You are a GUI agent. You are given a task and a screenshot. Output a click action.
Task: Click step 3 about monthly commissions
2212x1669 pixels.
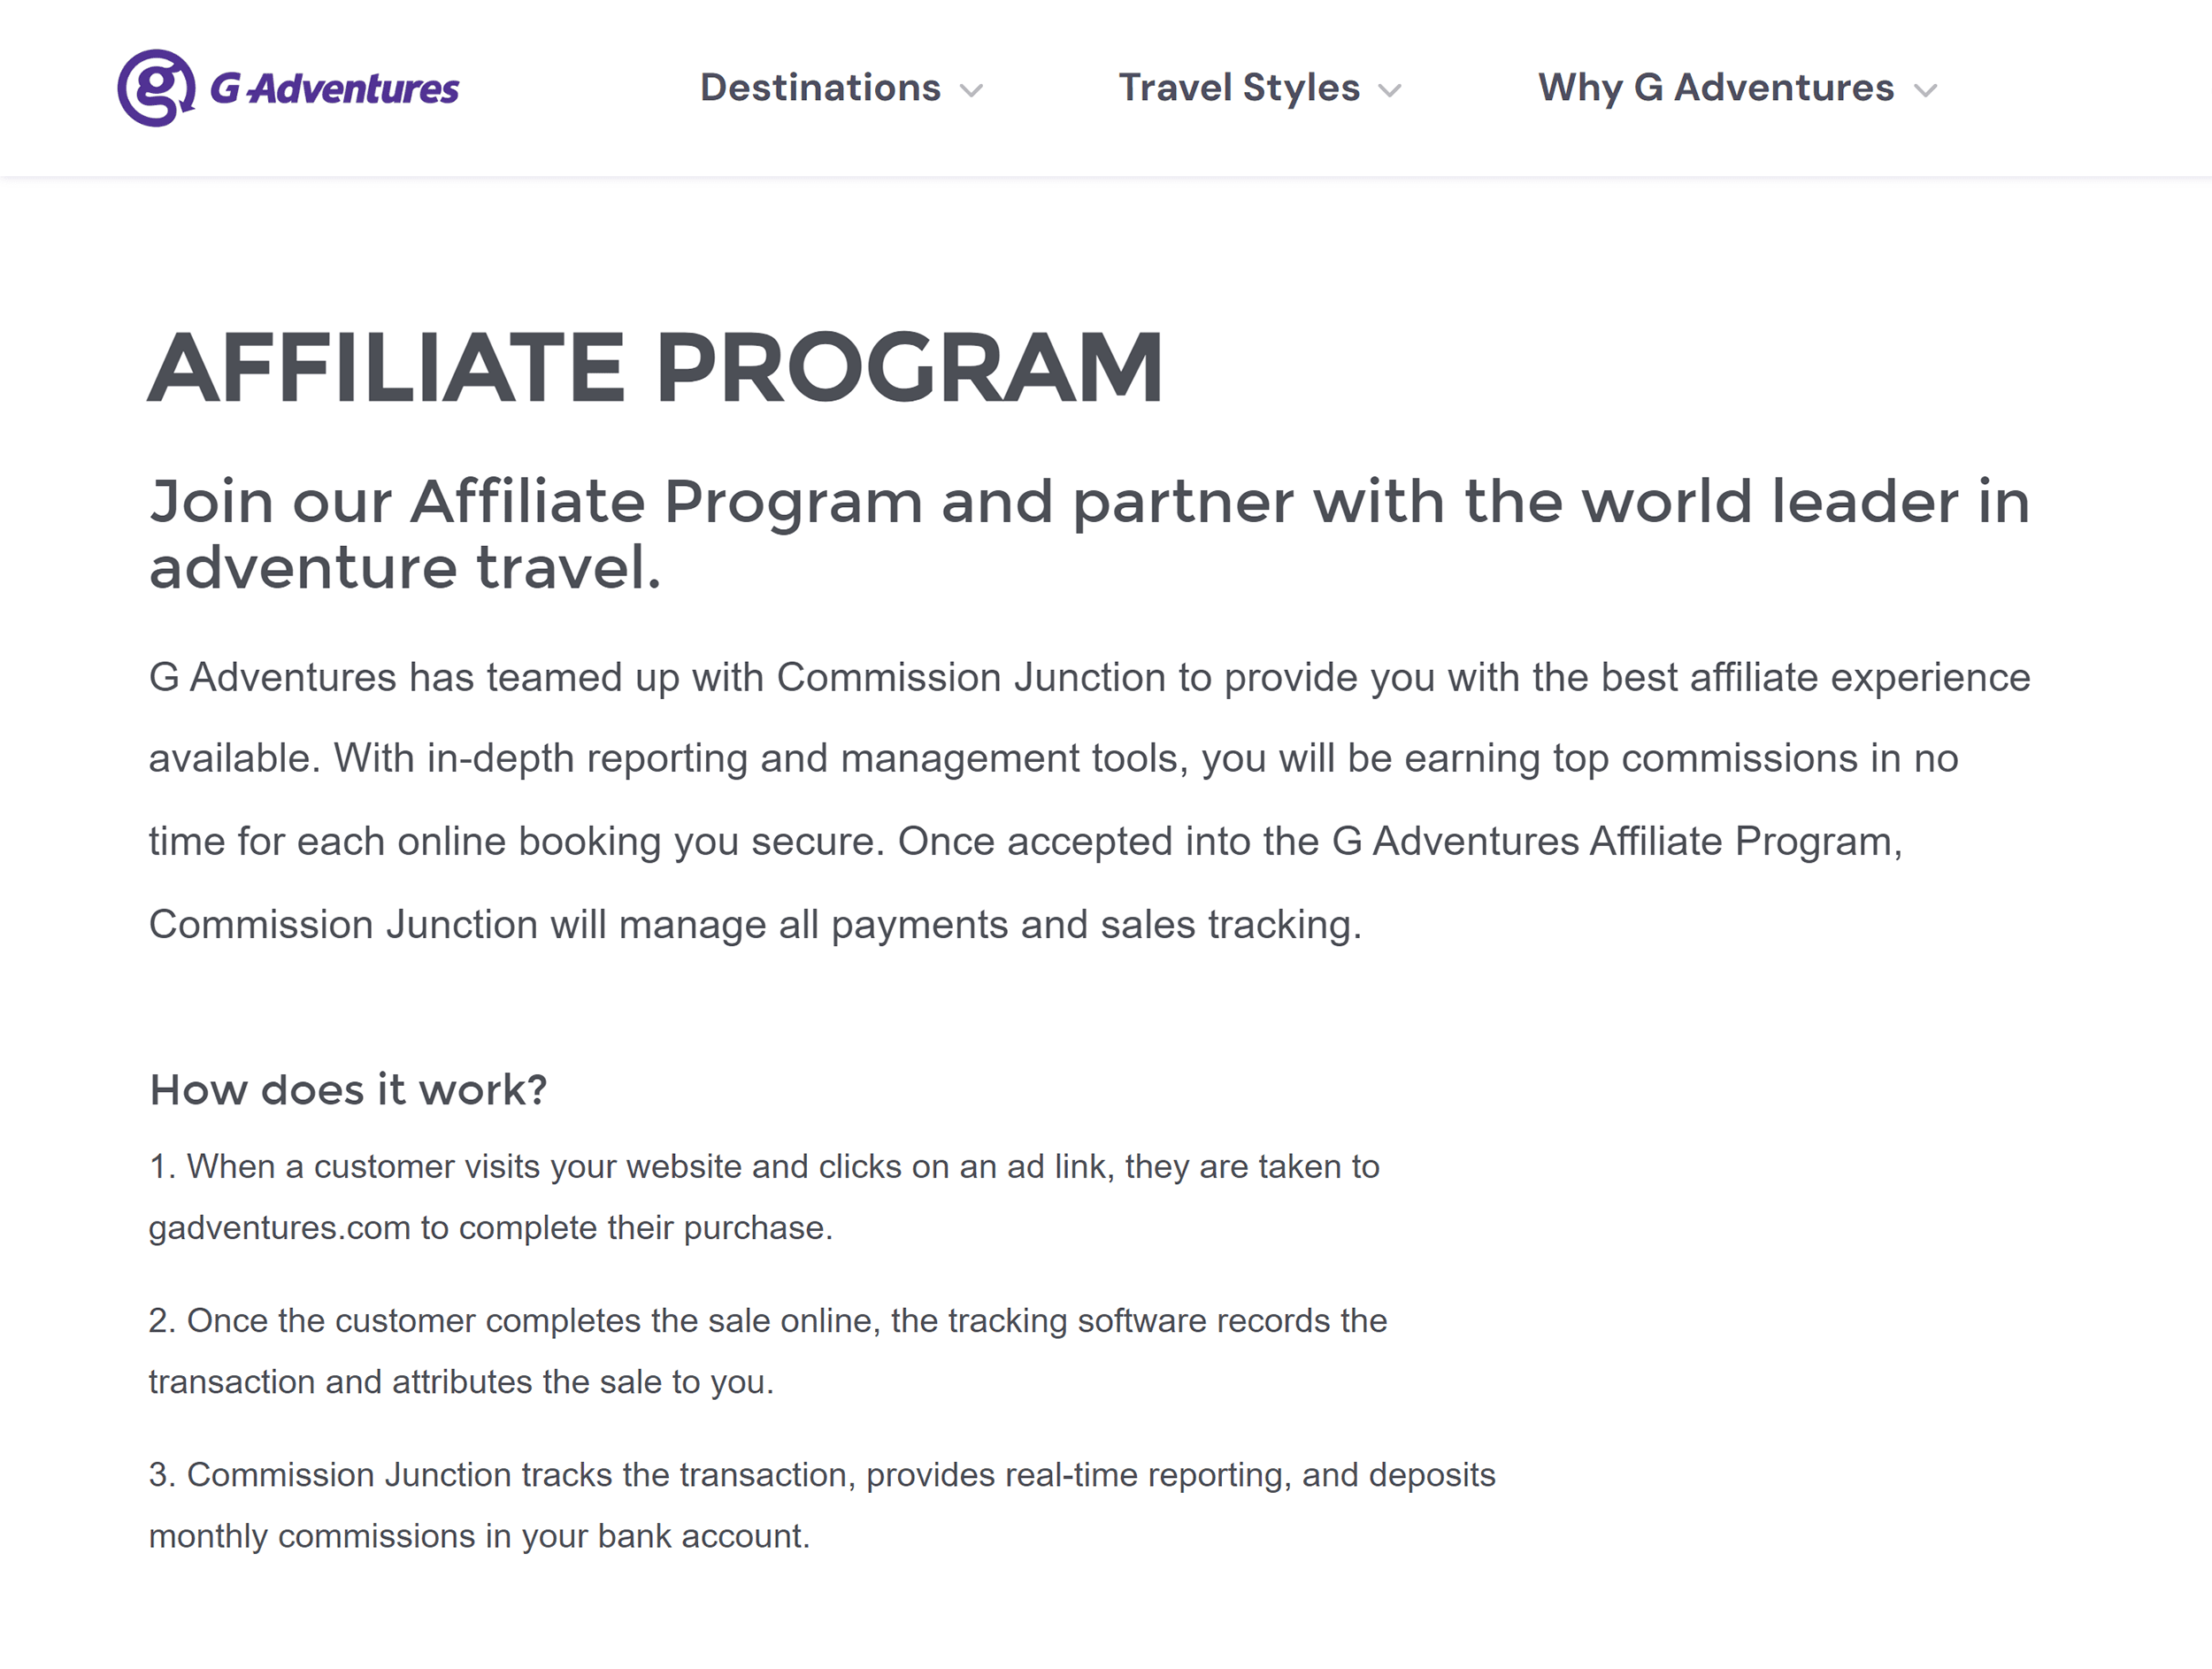[820, 1474]
